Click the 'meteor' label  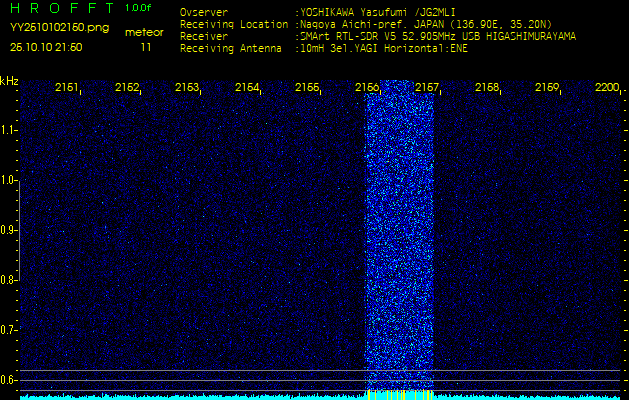[144, 33]
